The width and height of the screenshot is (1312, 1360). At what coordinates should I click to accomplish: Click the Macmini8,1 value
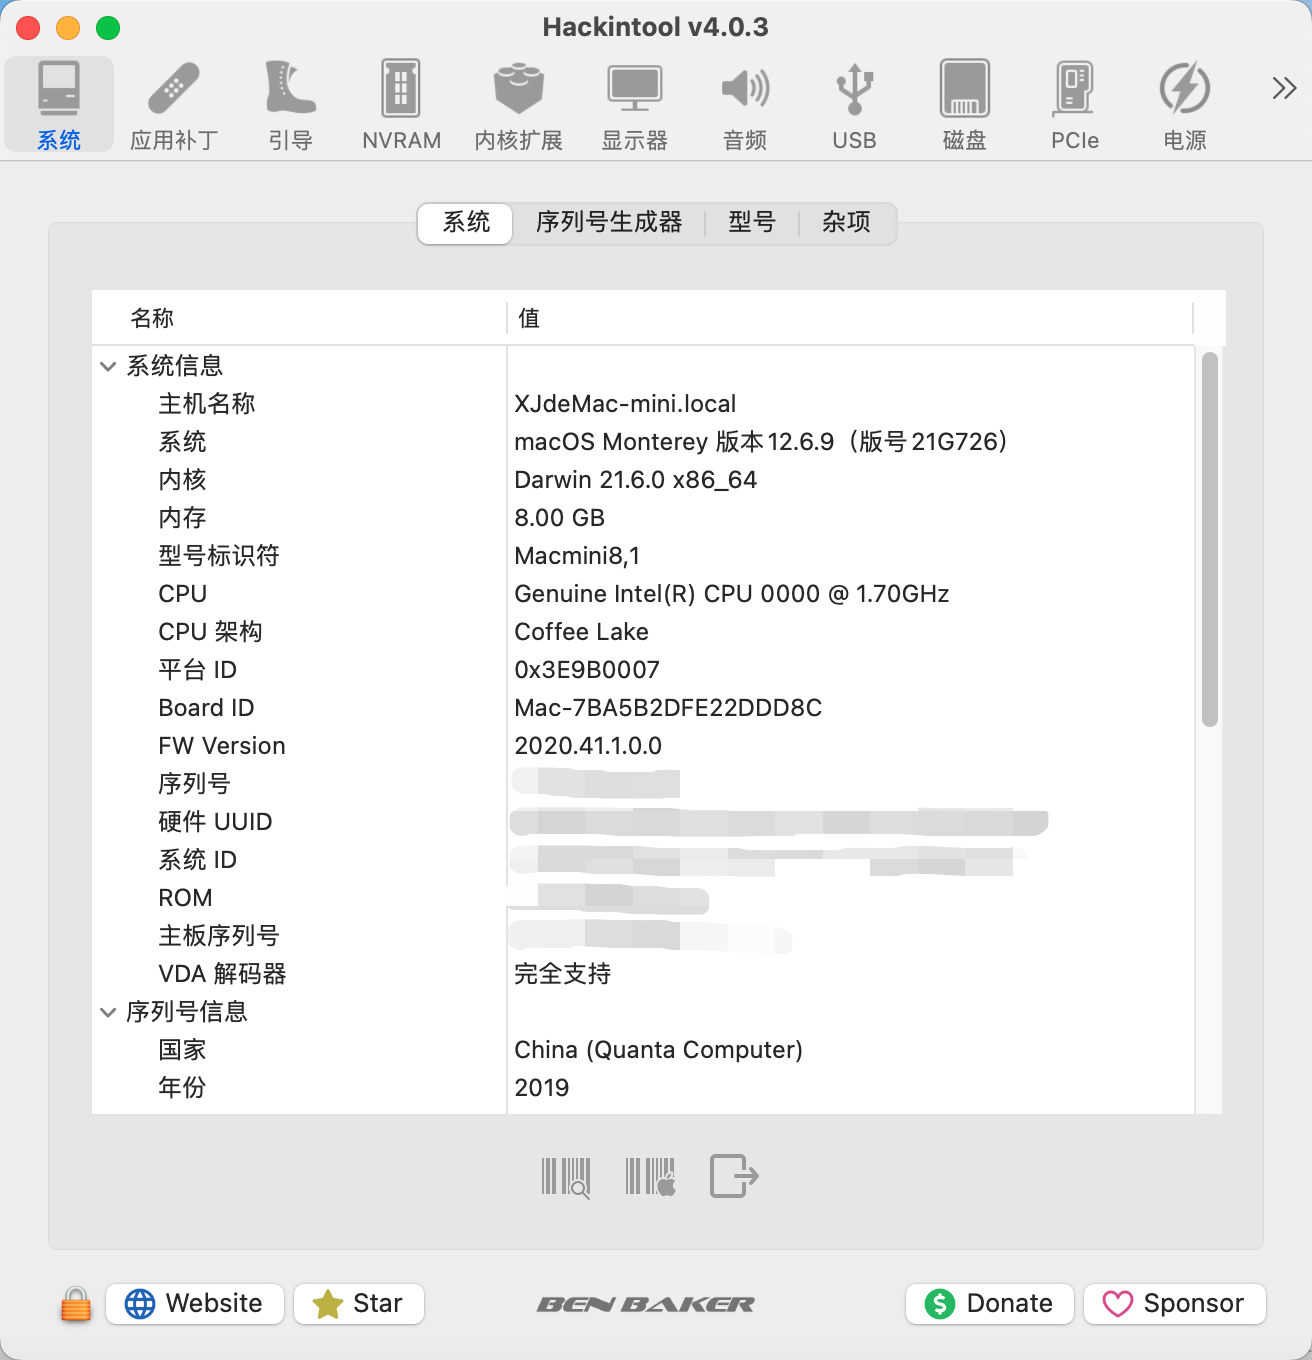tap(577, 556)
